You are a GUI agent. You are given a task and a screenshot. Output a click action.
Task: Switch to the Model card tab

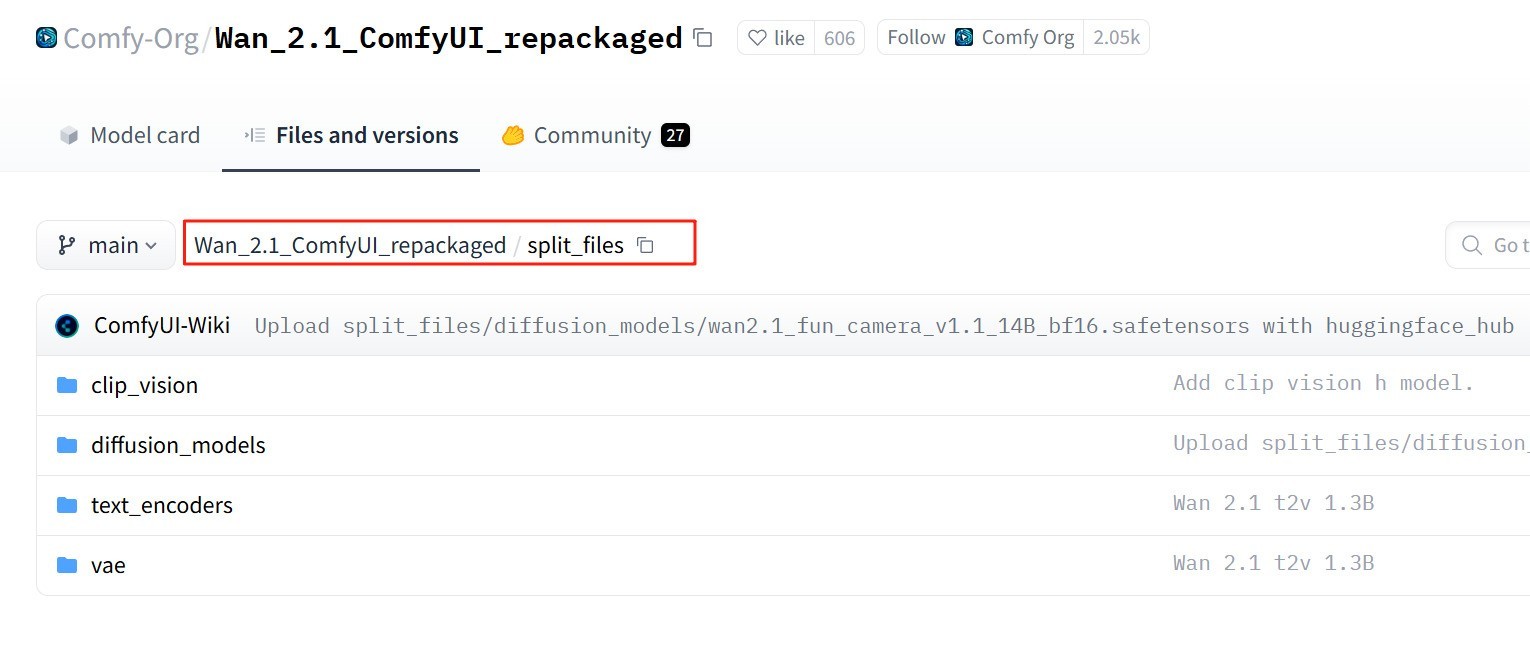130,135
